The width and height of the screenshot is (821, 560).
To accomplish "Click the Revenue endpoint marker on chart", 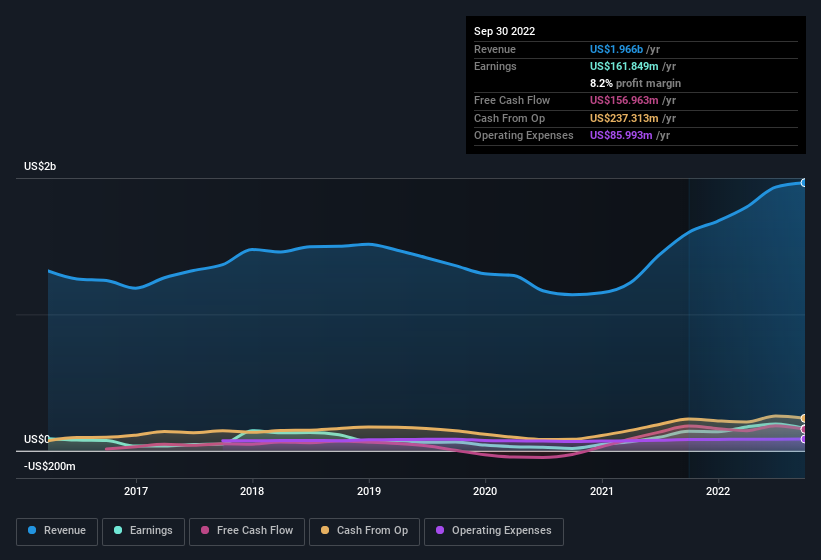I will coord(804,183).
